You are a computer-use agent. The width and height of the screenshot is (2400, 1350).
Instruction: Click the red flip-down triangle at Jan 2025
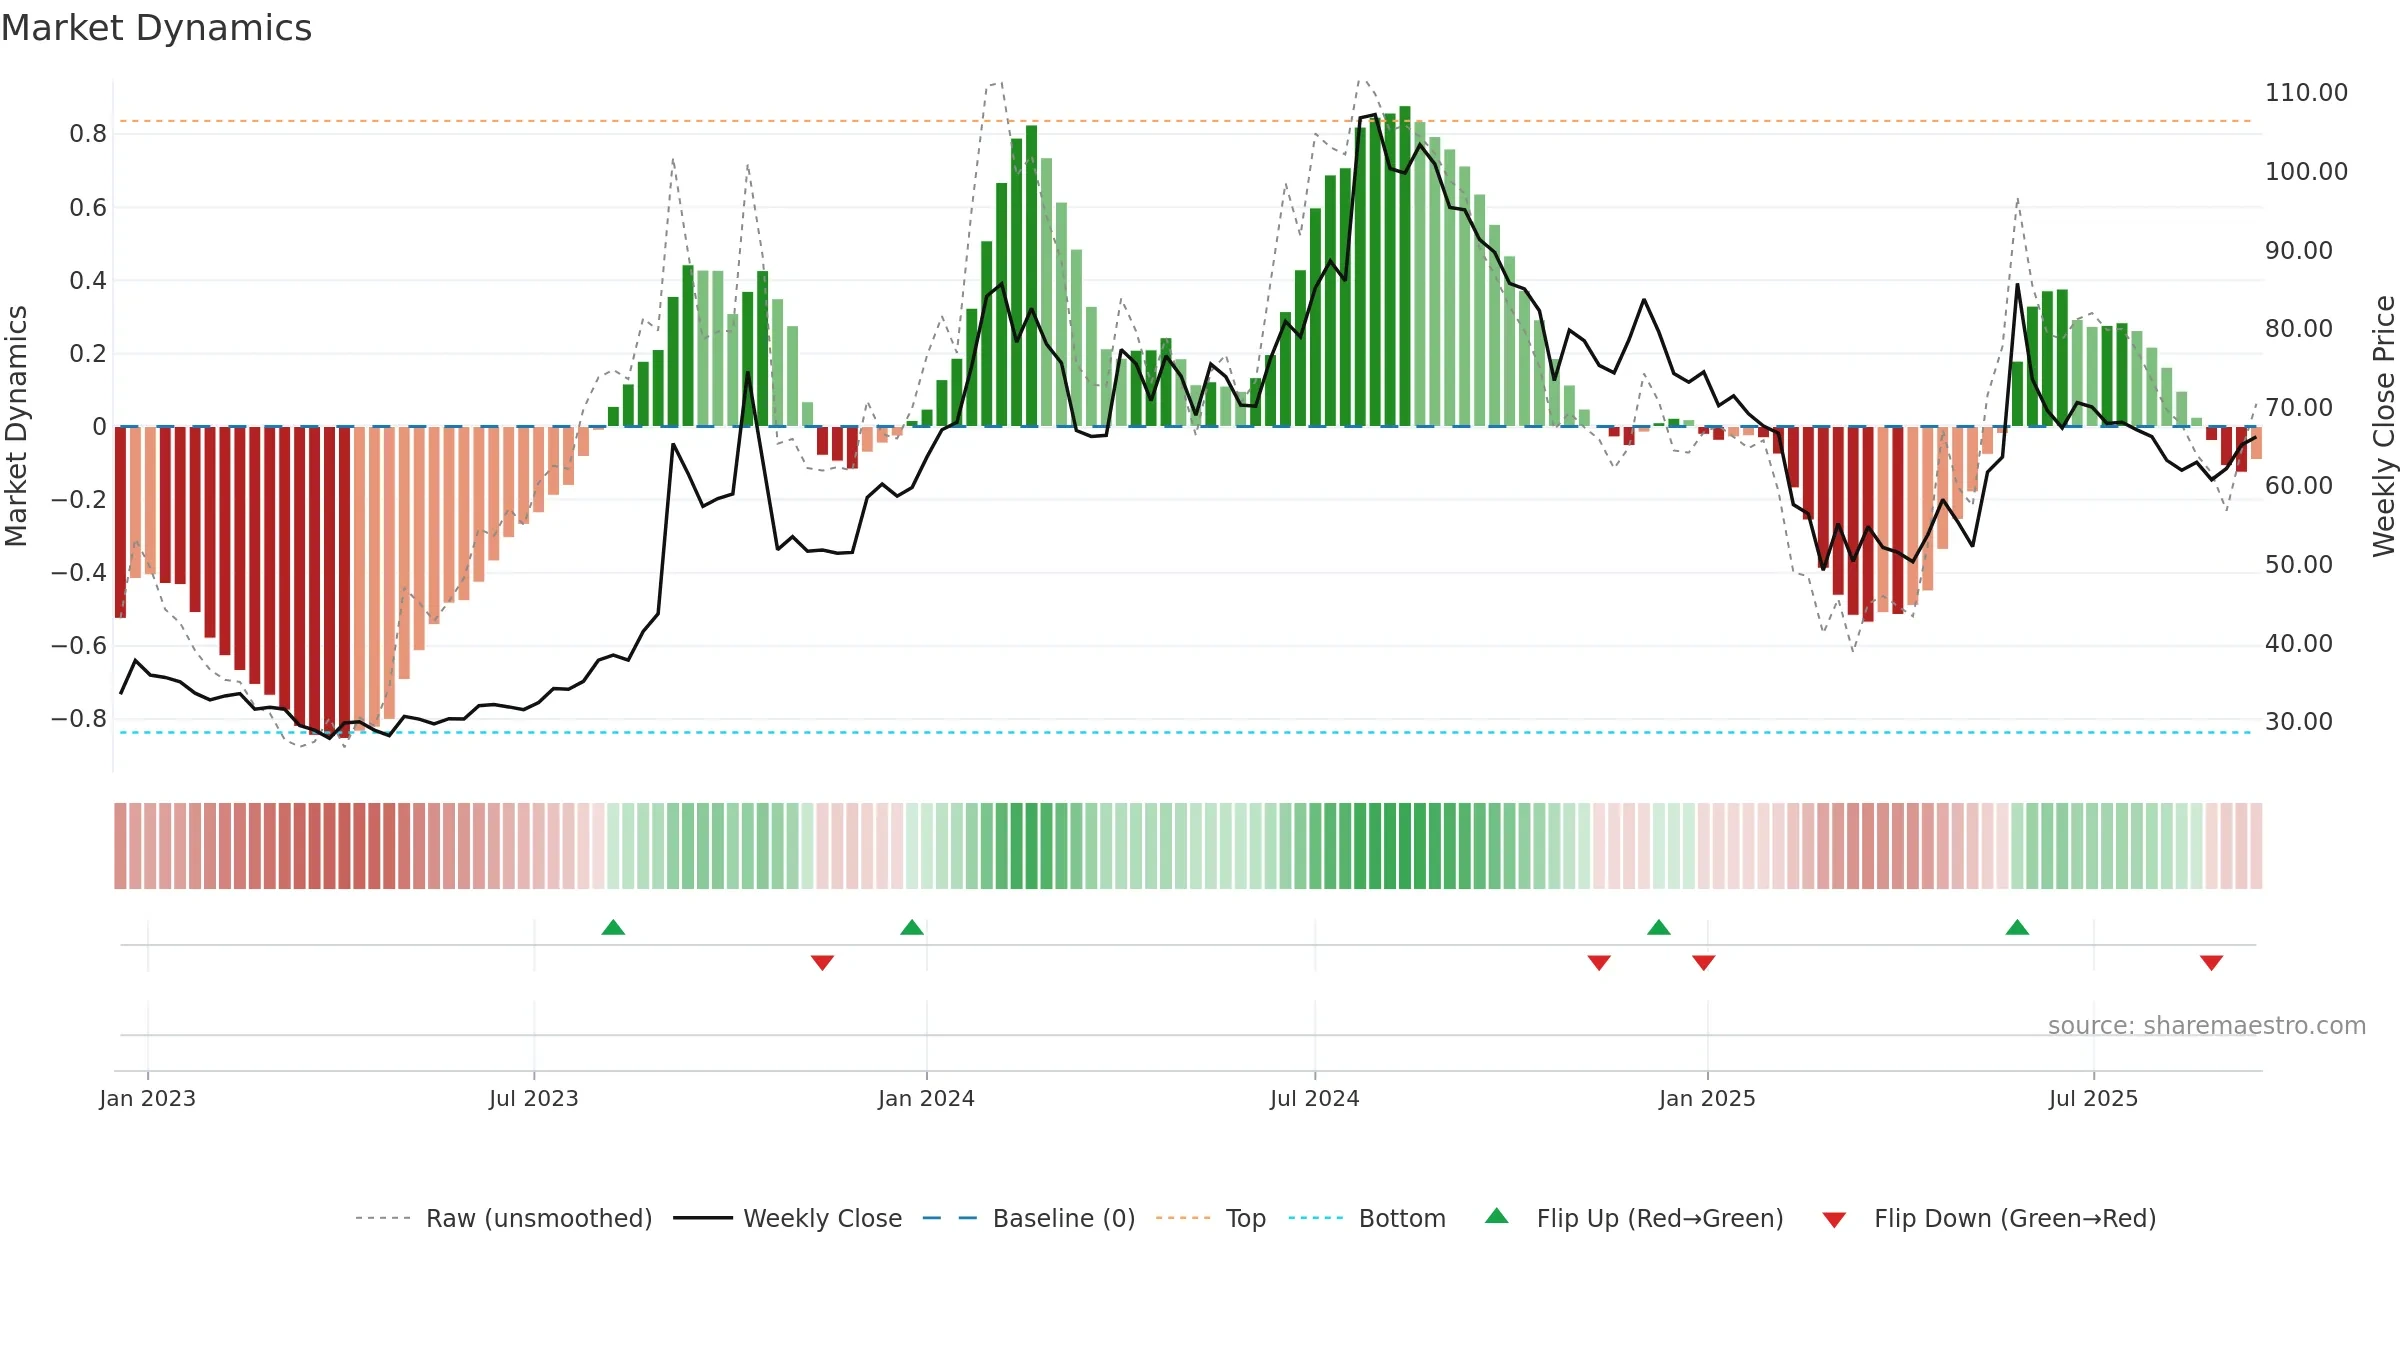pyautogui.click(x=1704, y=963)
